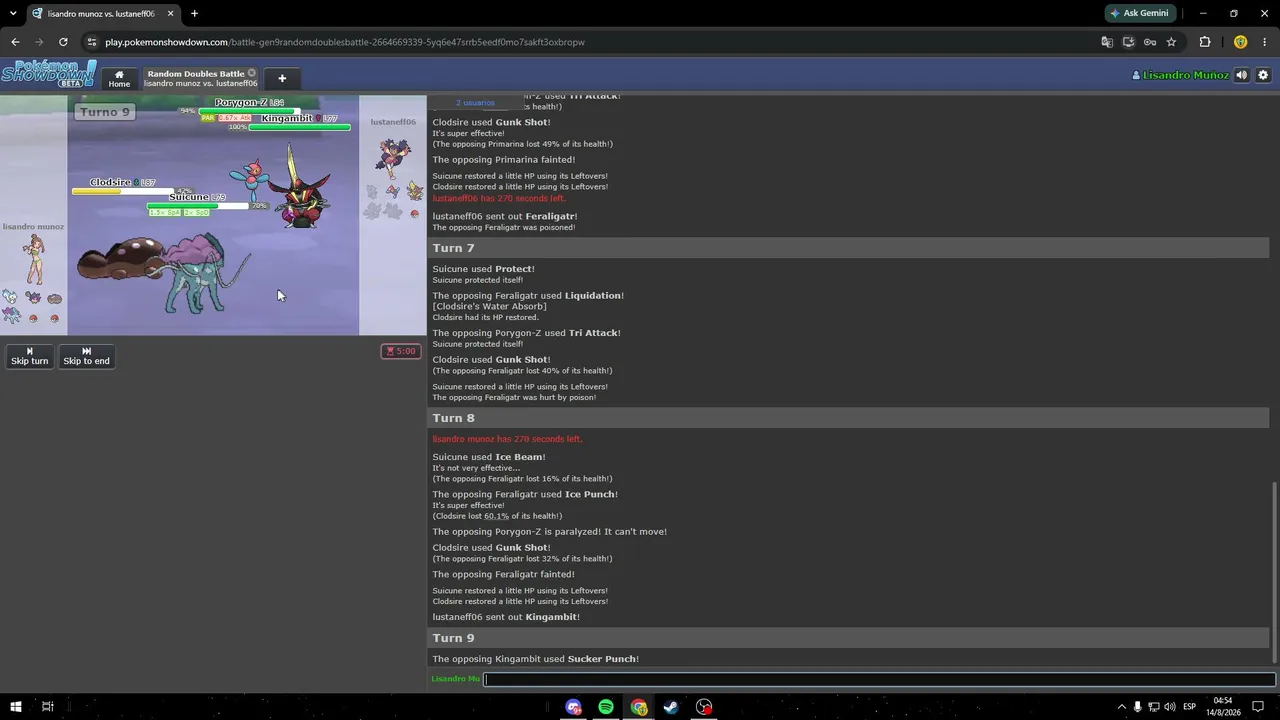Select the opposing Kingambit sprite

(302, 188)
